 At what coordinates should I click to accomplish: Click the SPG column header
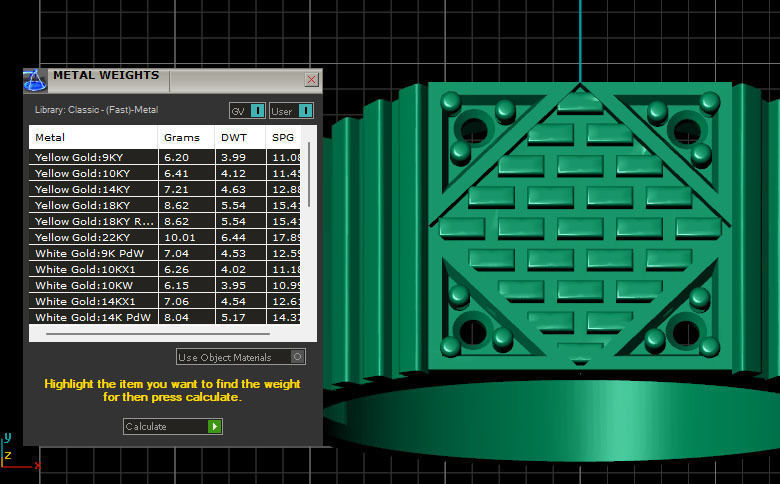click(x=283, y=138)
